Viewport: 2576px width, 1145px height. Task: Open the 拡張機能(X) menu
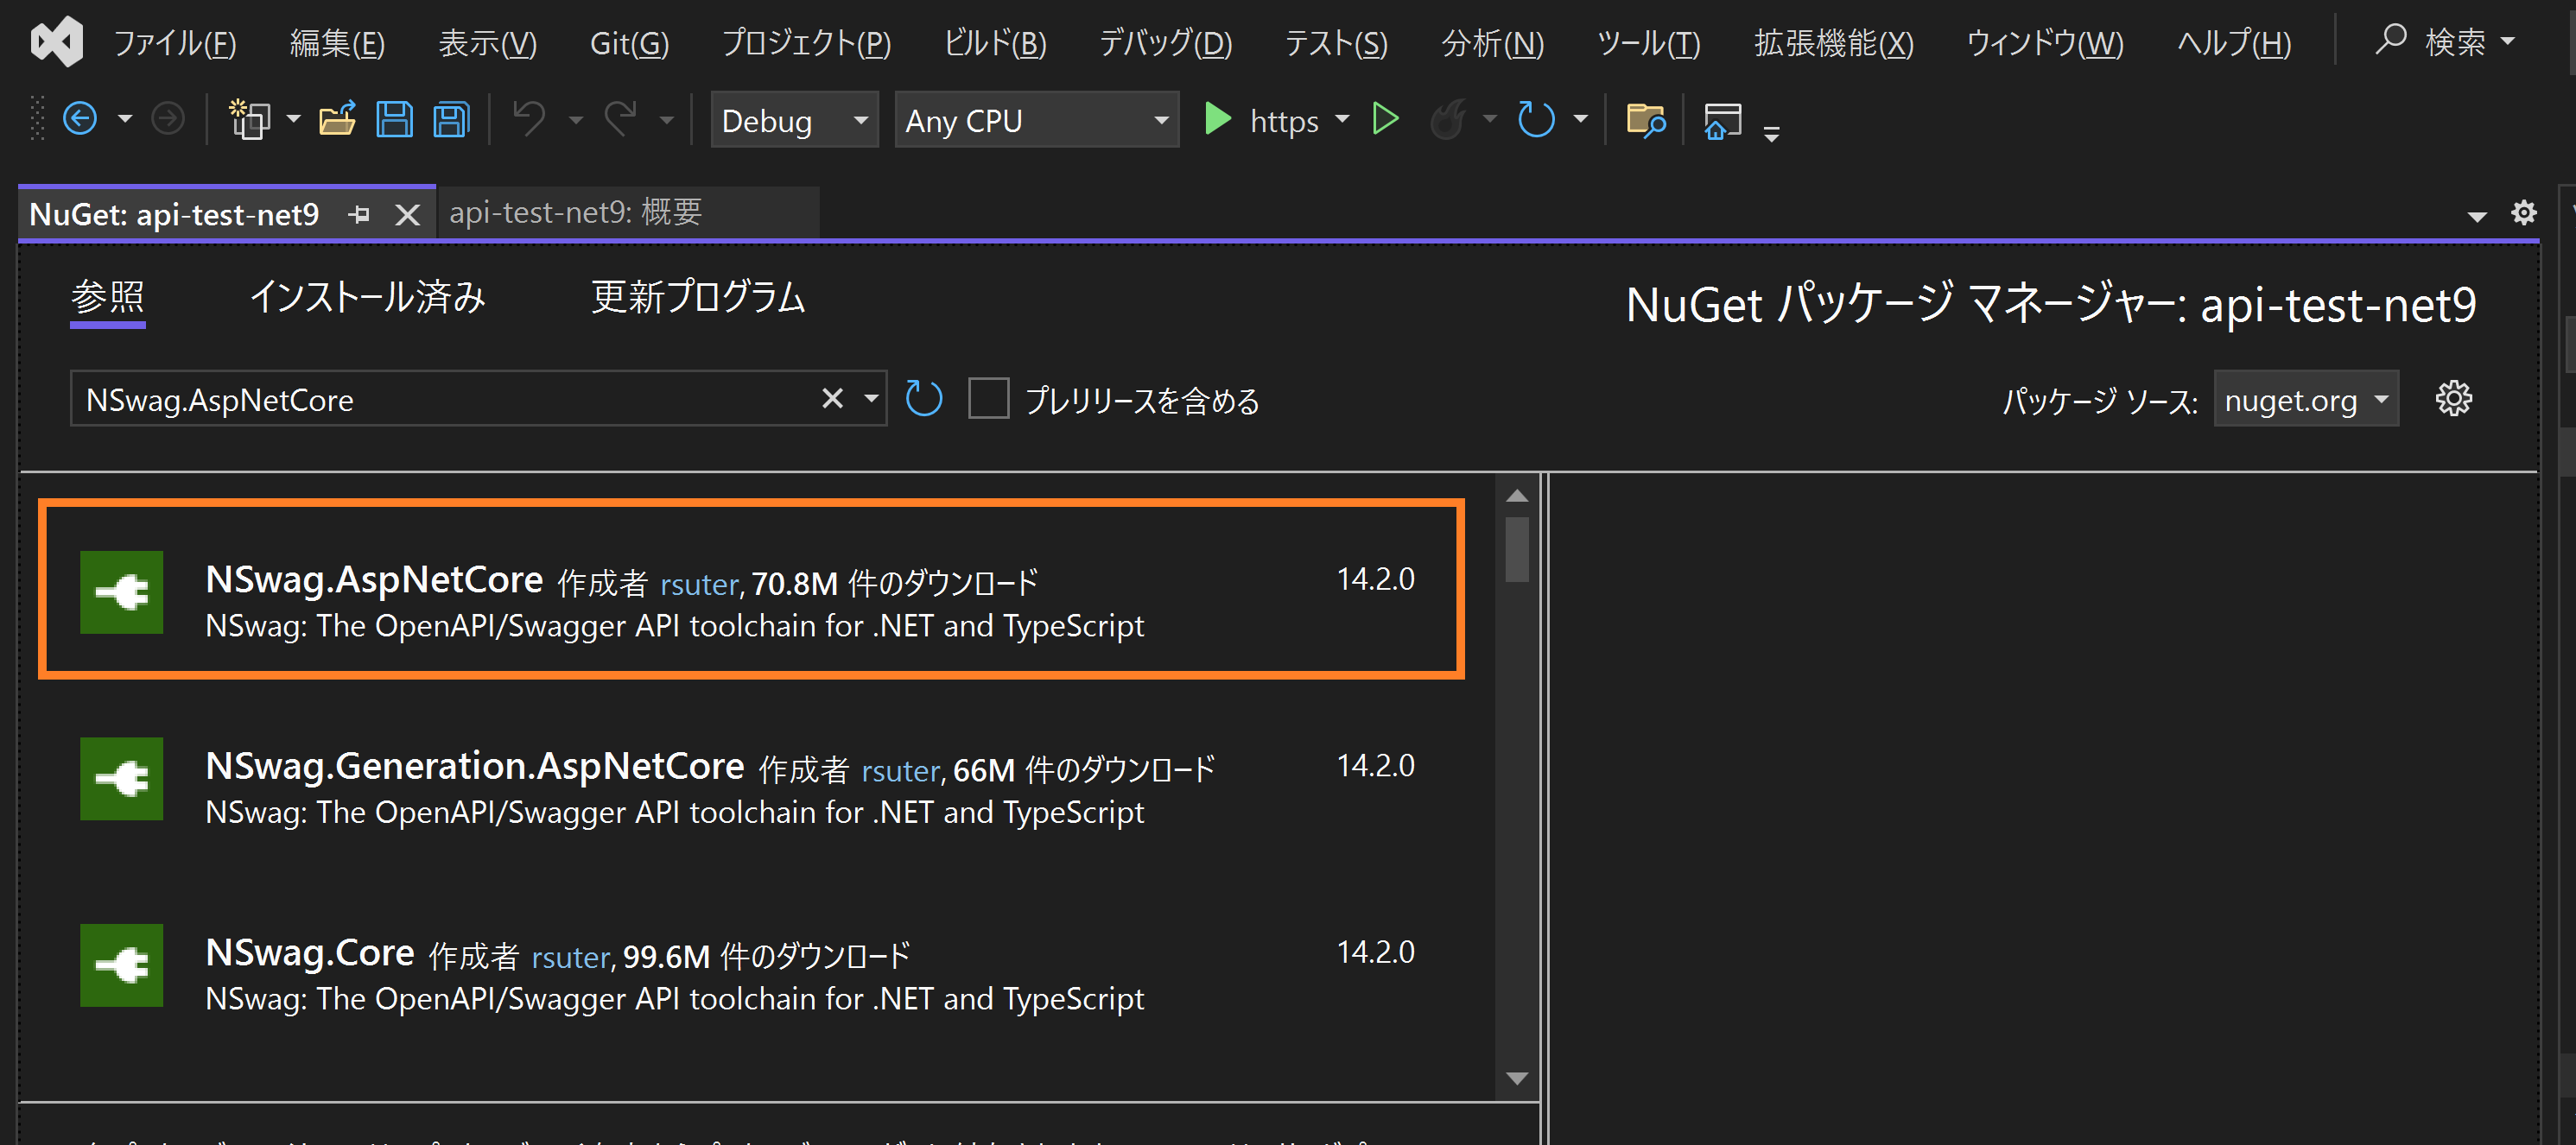tap(1834, 43)
